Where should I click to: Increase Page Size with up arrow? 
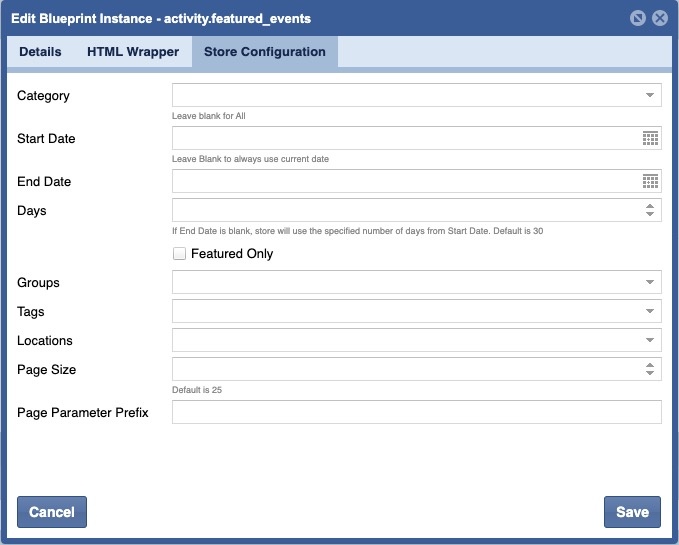tap(650, 364)
